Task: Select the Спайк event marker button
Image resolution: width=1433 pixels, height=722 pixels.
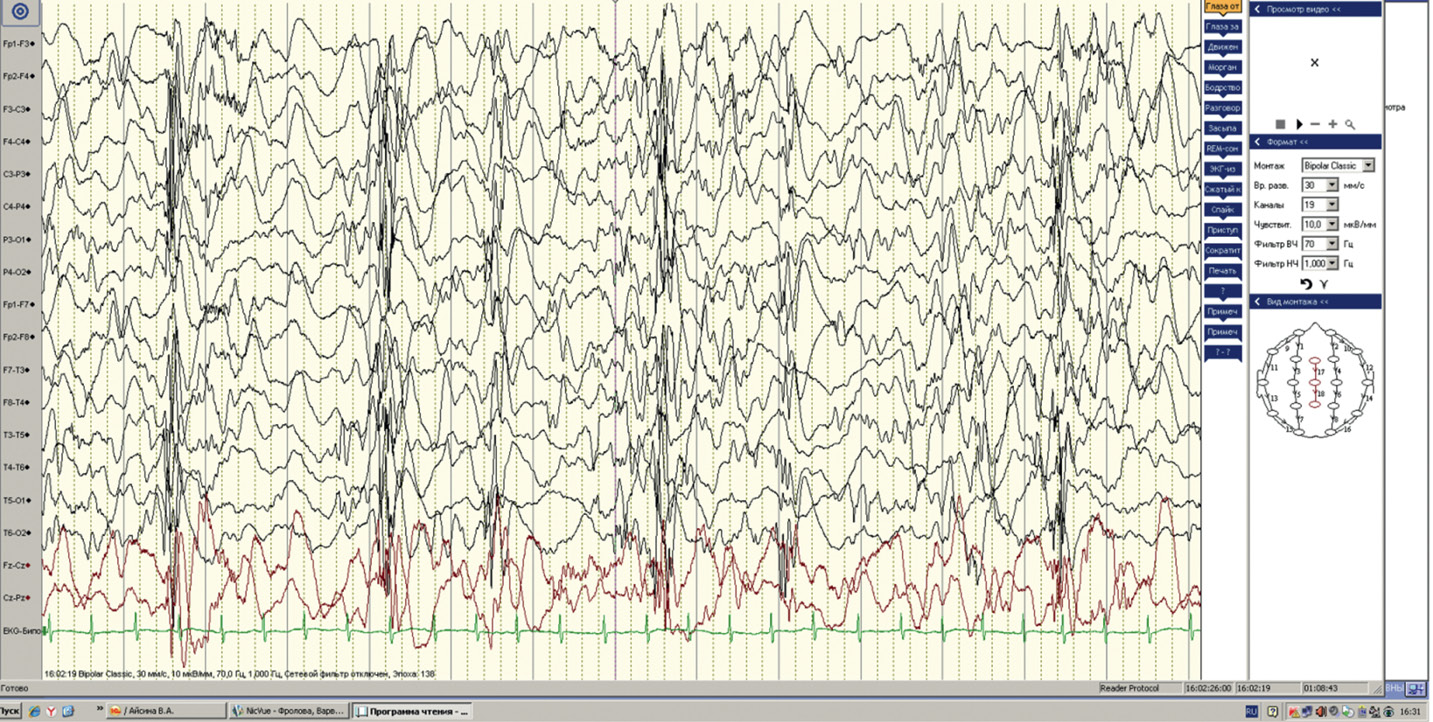Action: [1222, 209]
